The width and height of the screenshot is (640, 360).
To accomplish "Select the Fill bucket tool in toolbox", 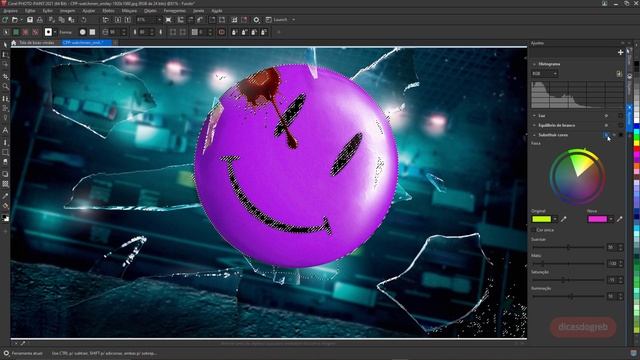I will coord(5,206).
